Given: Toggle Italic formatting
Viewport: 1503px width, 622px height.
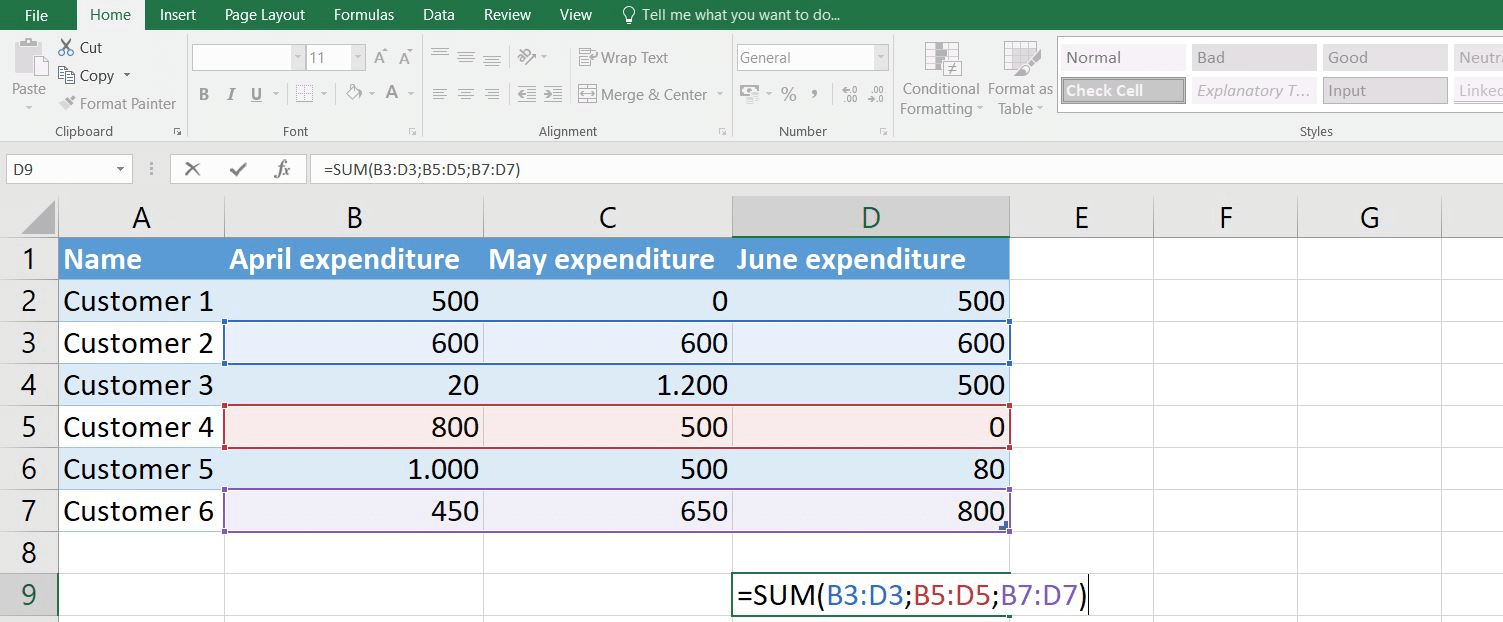Looking at the screenshot, I should [231, 94].
